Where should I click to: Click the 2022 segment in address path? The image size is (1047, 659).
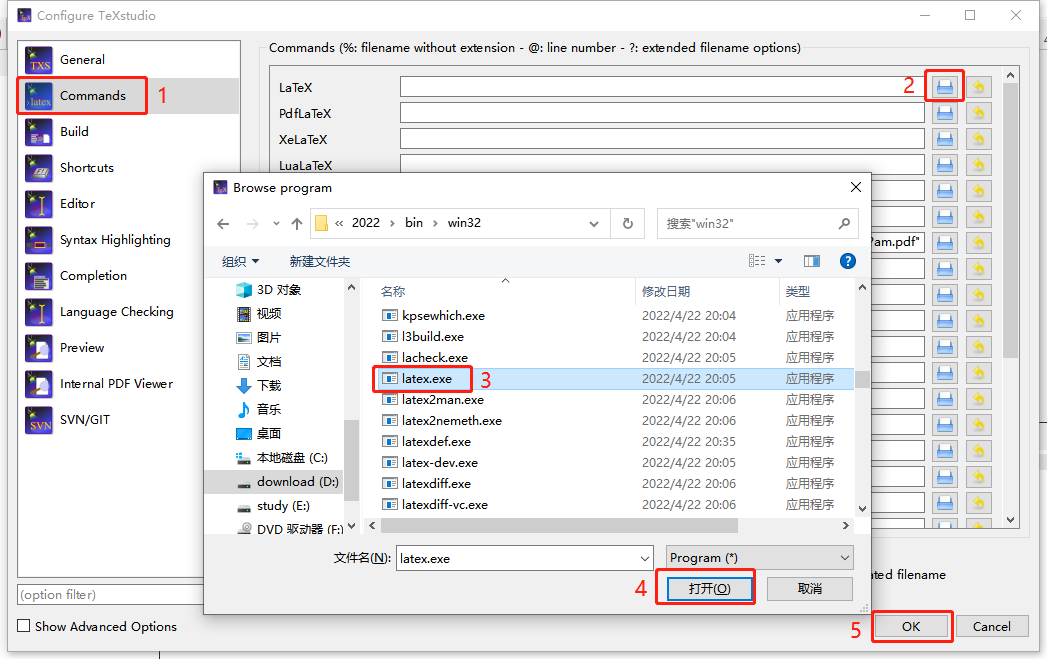366,223
